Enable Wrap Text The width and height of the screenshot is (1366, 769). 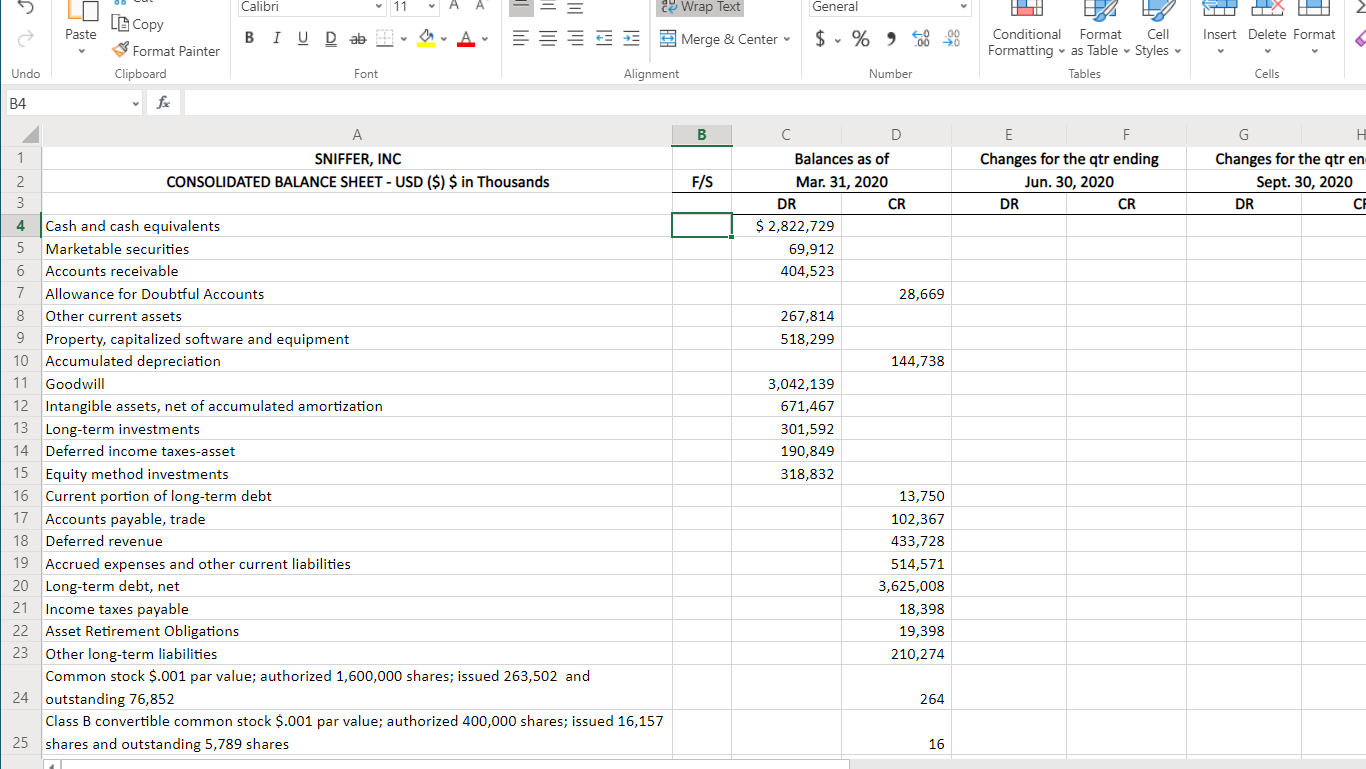point(699,7)
